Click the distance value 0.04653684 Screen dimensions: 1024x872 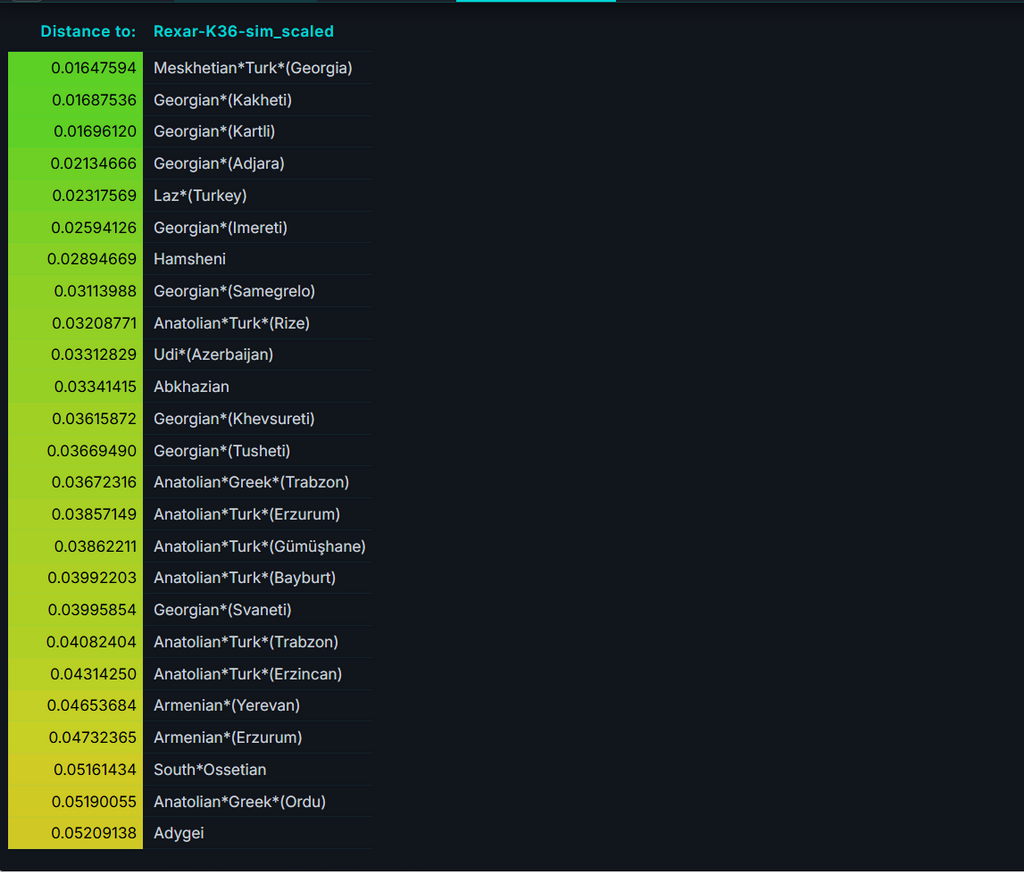91,705
